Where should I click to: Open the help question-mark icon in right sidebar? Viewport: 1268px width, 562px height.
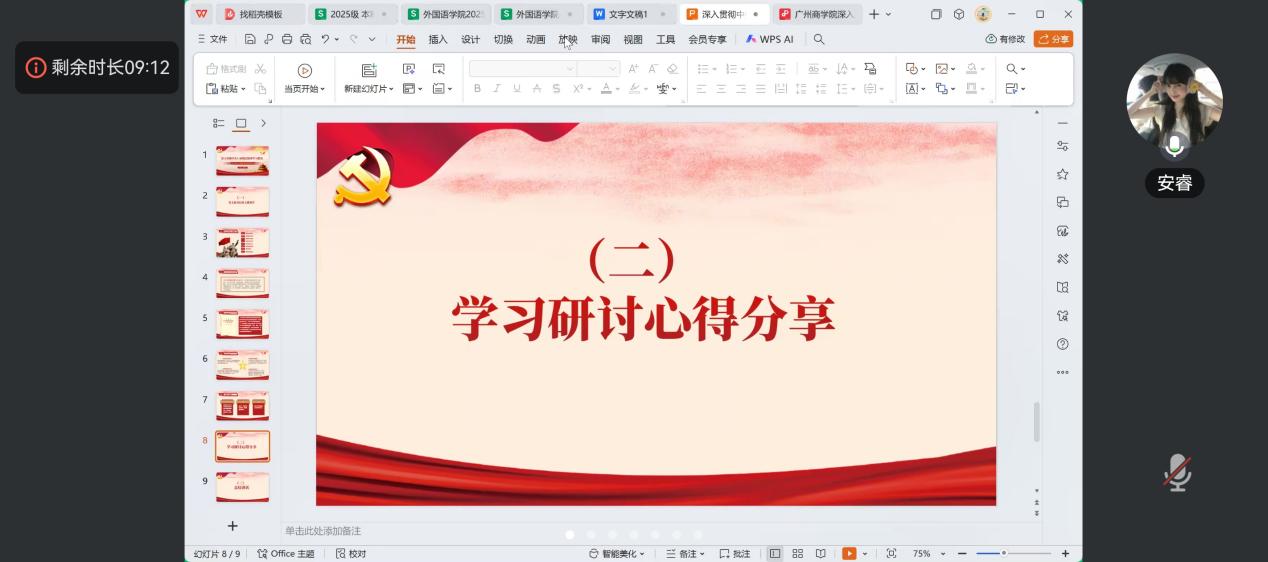(1062, 344)
